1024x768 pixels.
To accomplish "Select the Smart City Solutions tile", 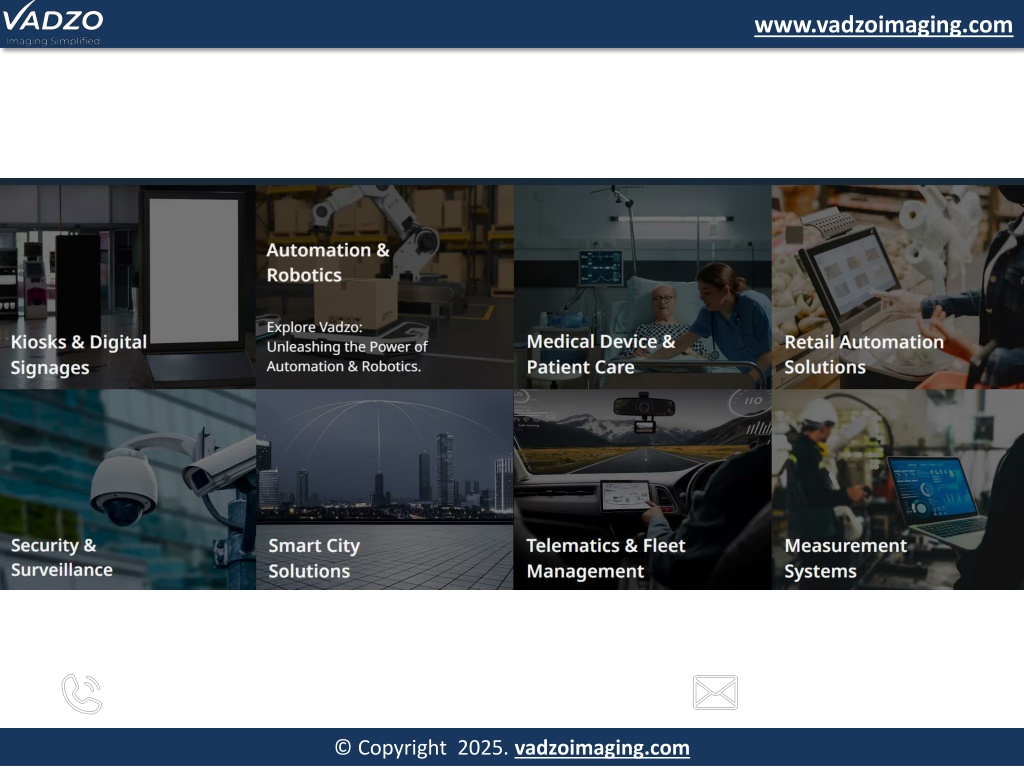I will [x=385, y=489].
